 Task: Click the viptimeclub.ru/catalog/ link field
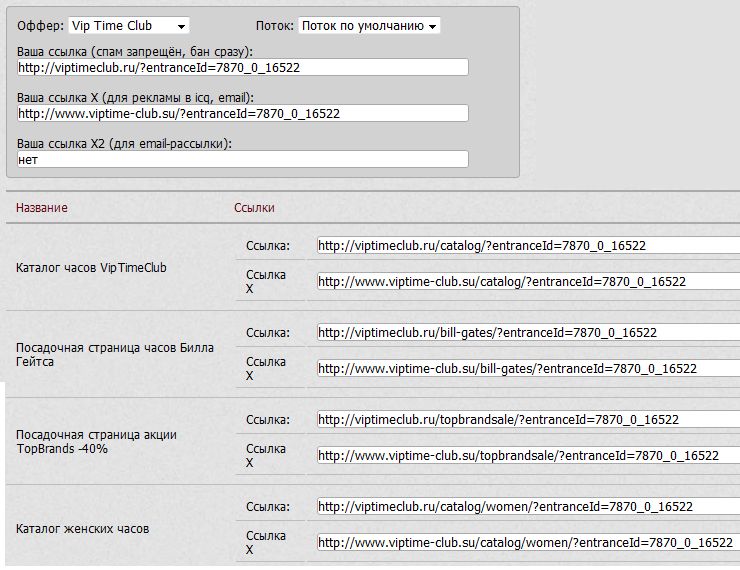(x=528, y=245)
